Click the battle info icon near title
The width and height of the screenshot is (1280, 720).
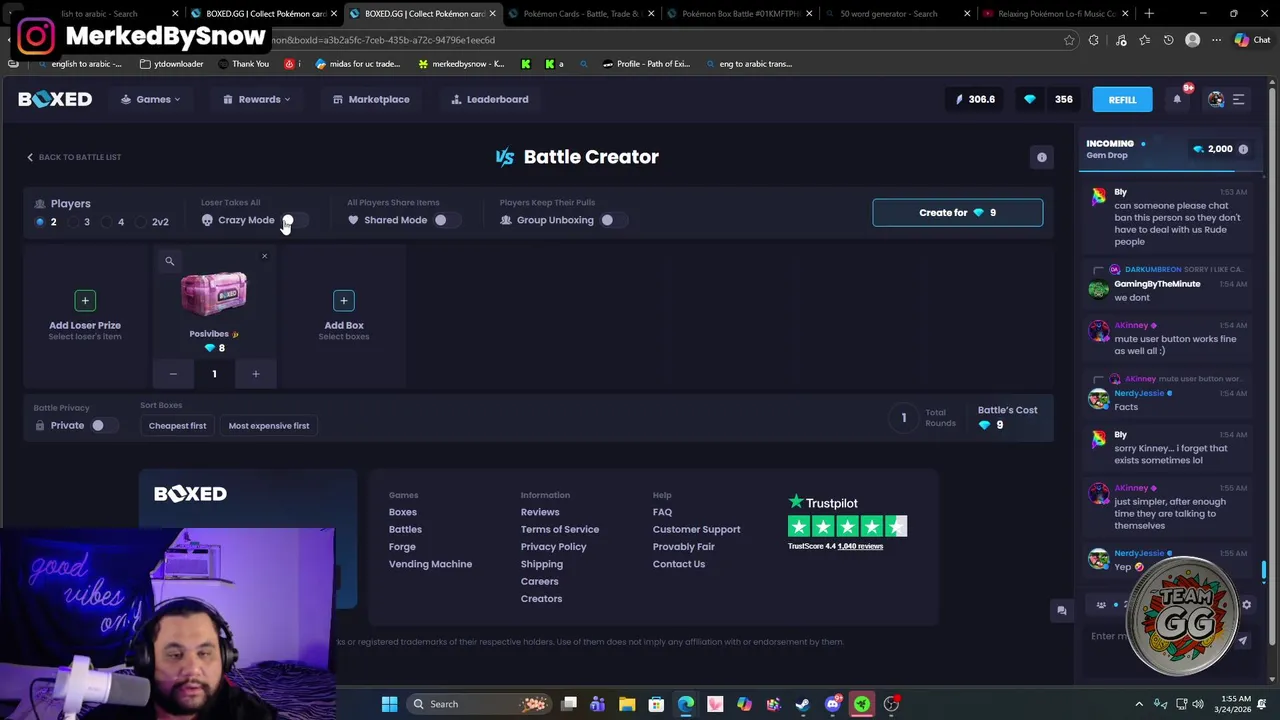pyautogui.click(x=1042, y=157)
